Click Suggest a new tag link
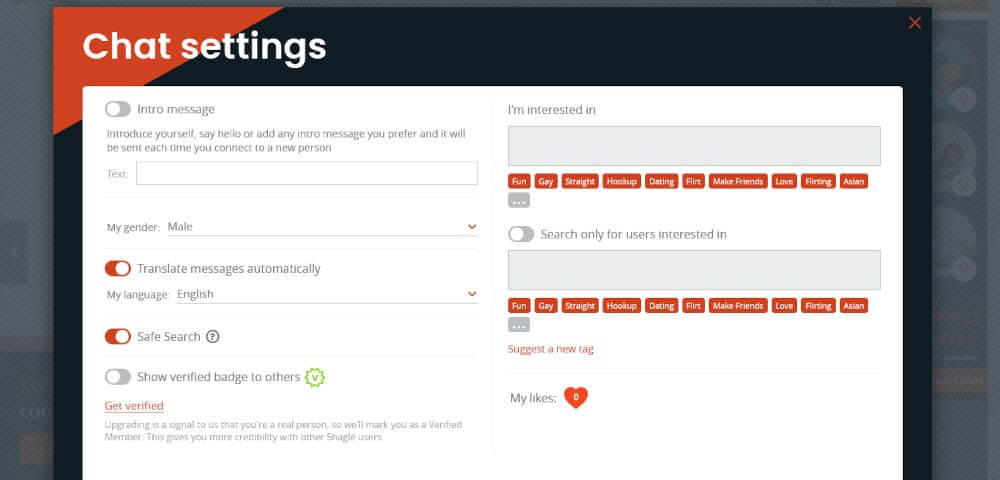 tap(550, 349)
